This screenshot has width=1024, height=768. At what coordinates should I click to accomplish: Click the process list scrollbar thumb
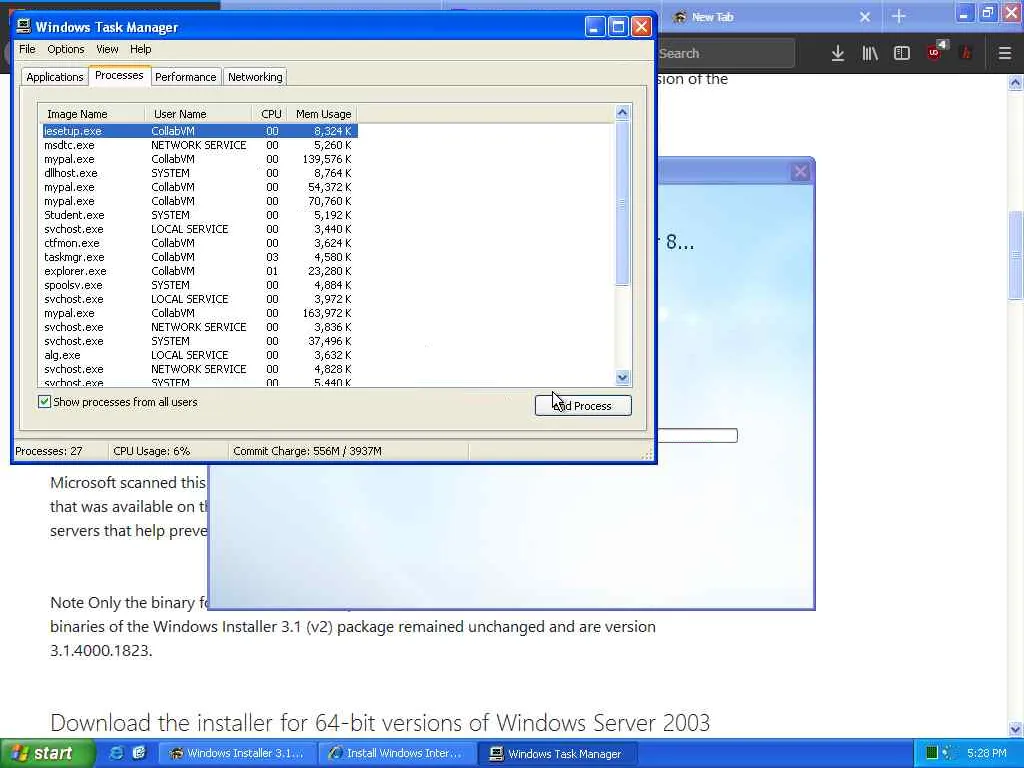622,203
